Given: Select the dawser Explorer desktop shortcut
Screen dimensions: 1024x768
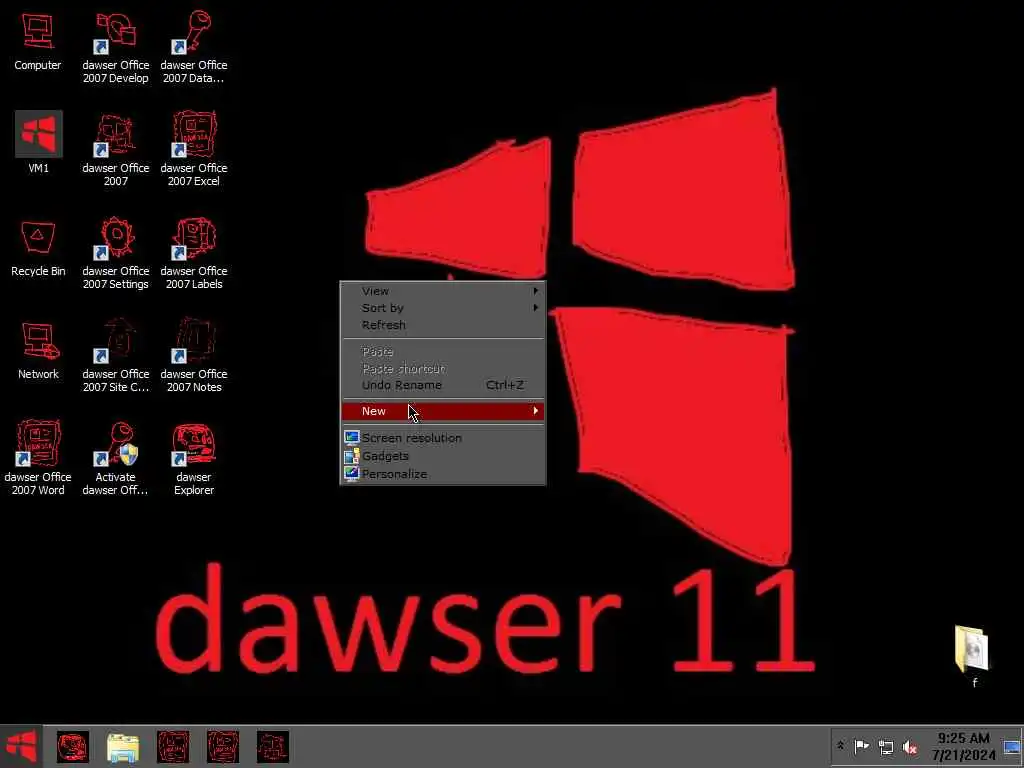Looking at the screenshot, I should click(x=194, y=460).
